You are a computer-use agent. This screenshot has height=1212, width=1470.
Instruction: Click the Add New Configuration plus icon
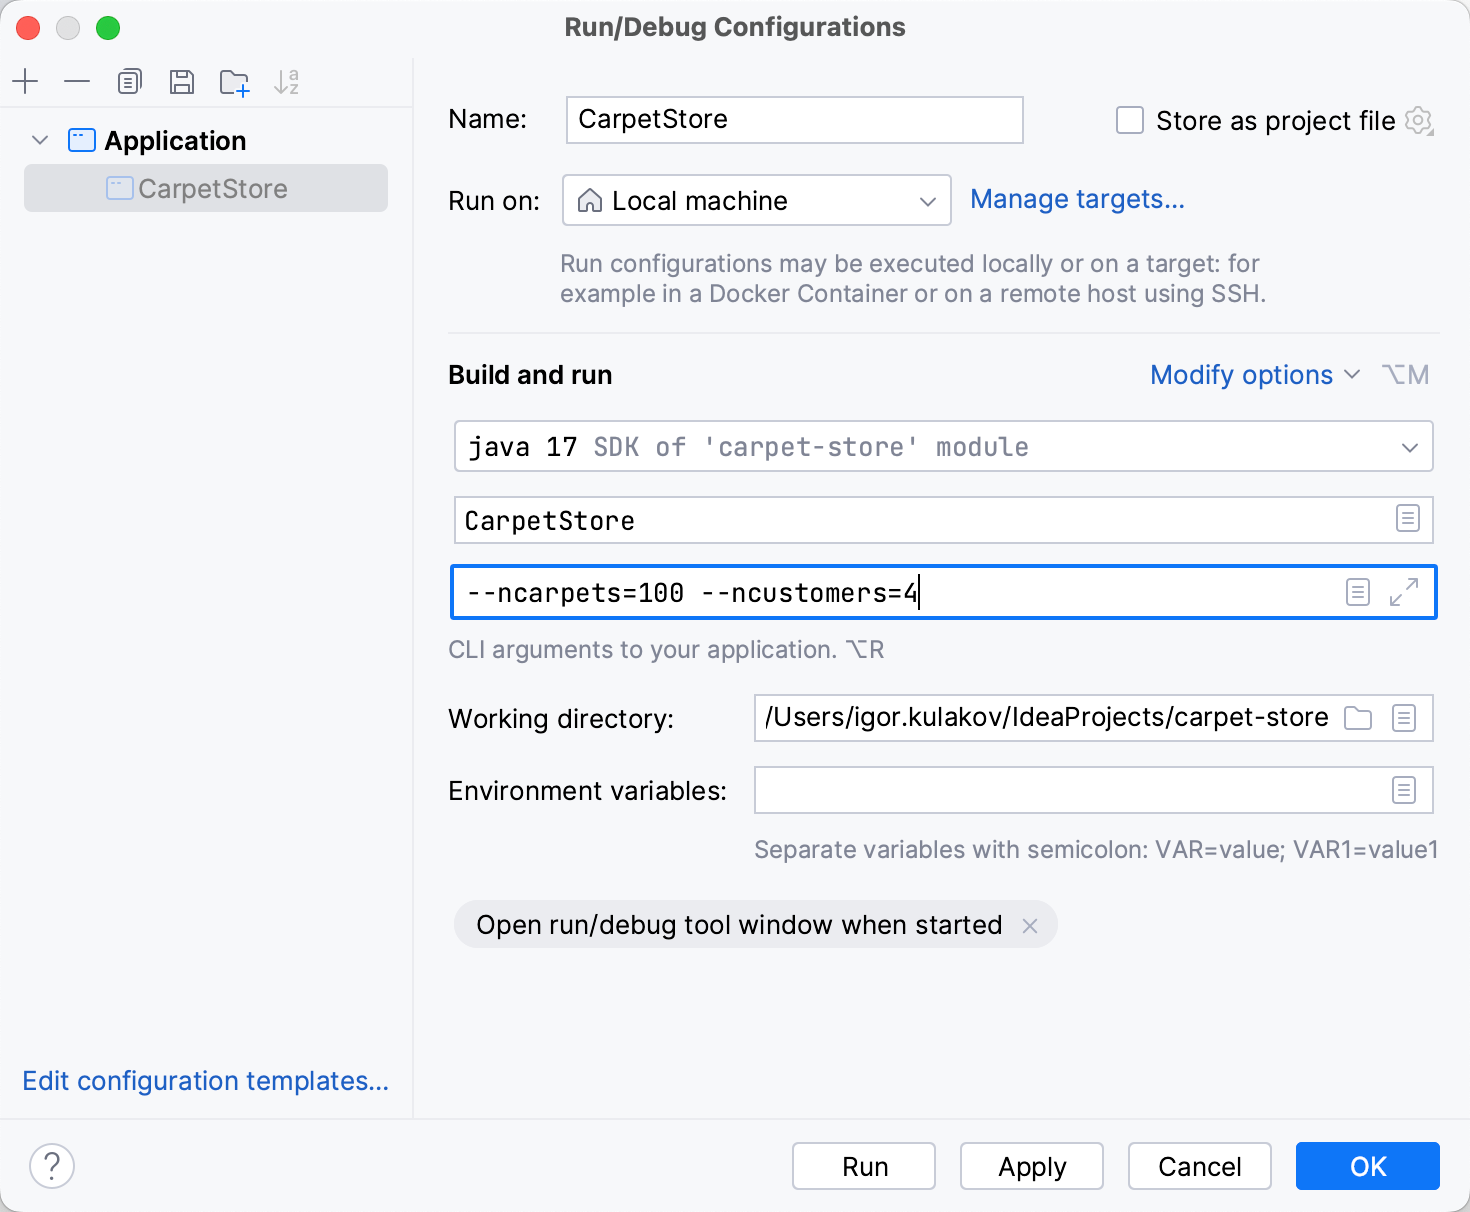click(25, 81)
